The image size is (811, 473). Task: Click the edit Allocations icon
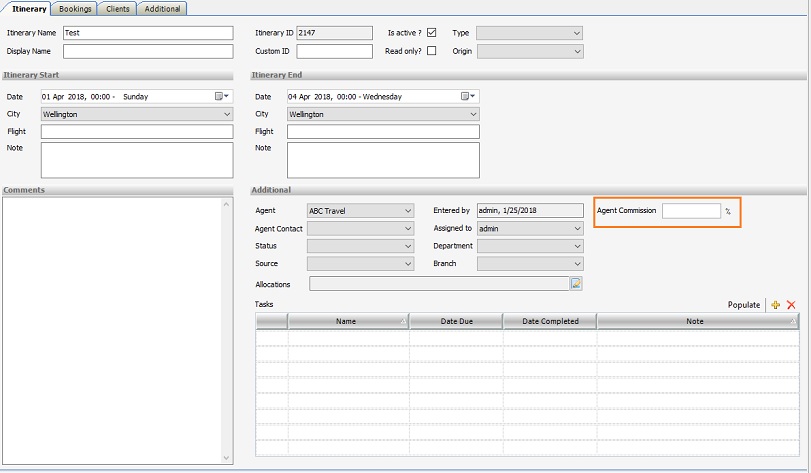pos(576,284)
